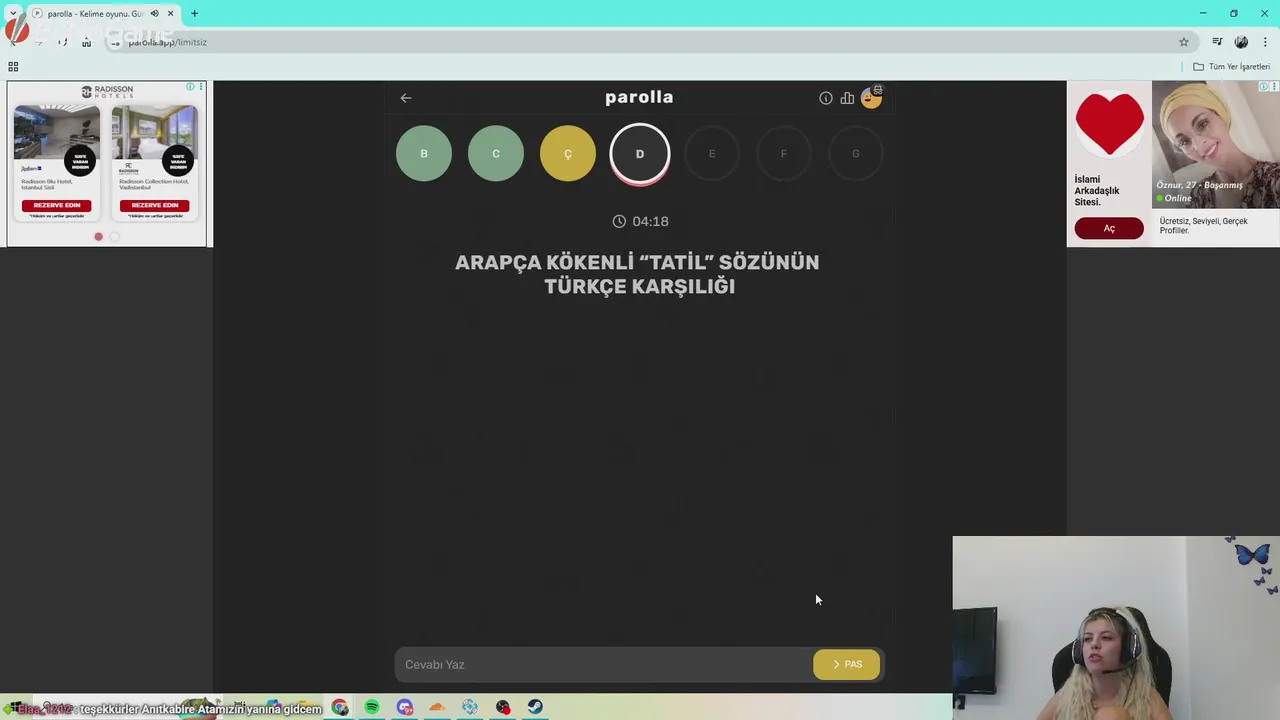Mute the tab via speaker icon
This screenshot has height=720, width=1280.
pyautogui.click(x=154, y=14)
